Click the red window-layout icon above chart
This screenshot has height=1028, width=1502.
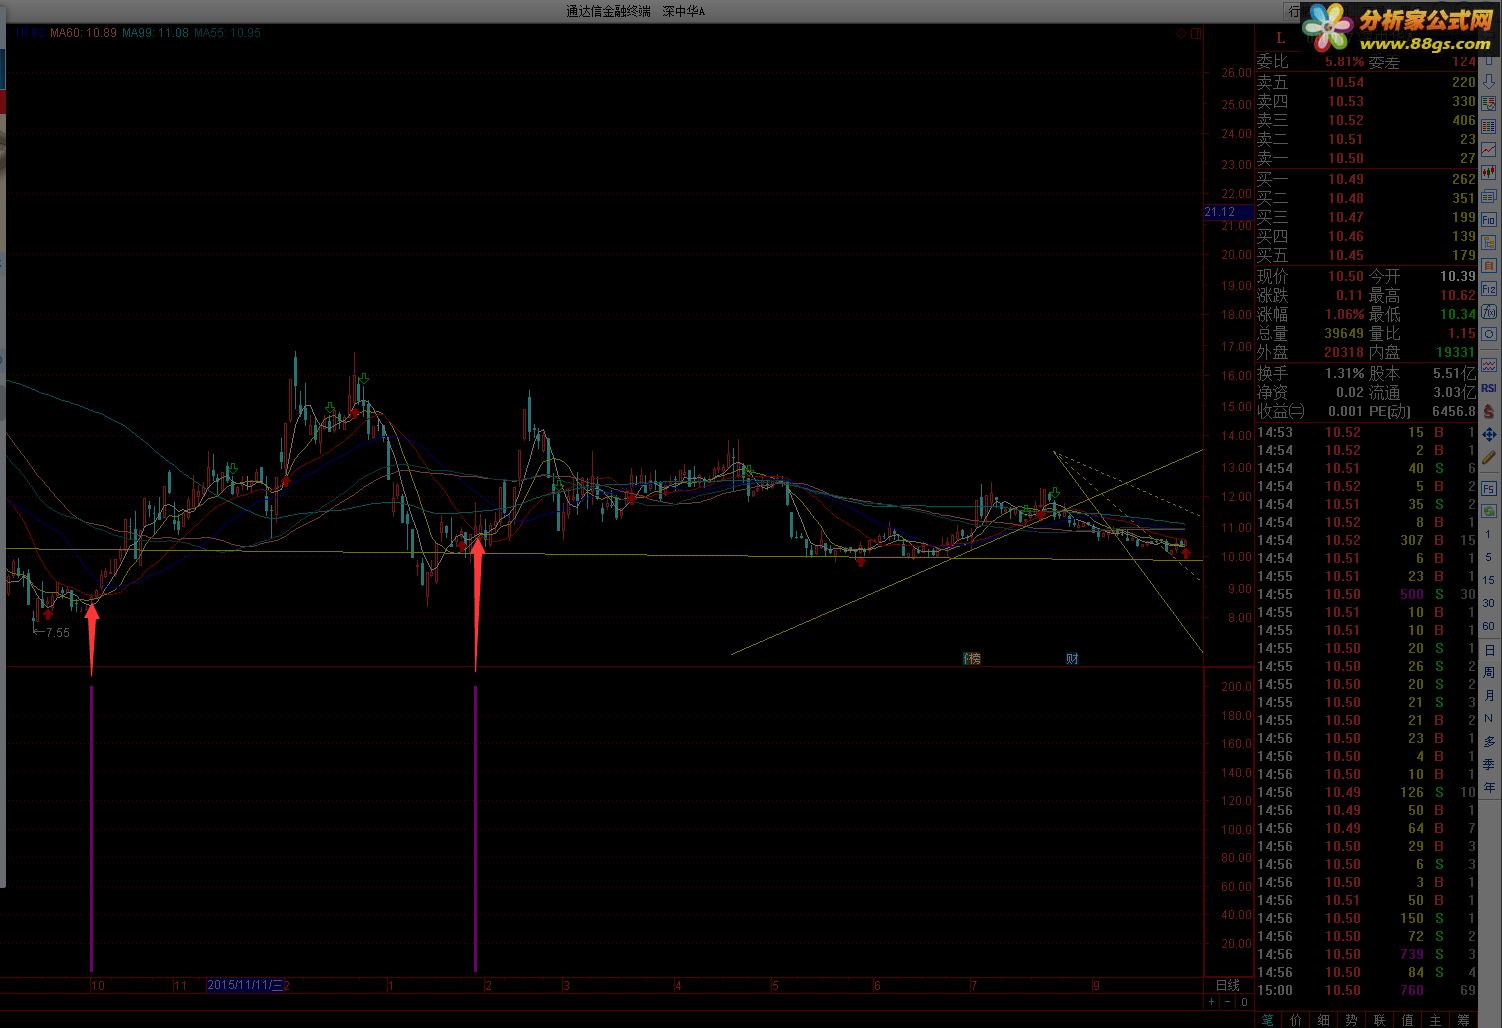coord(1197,33)
